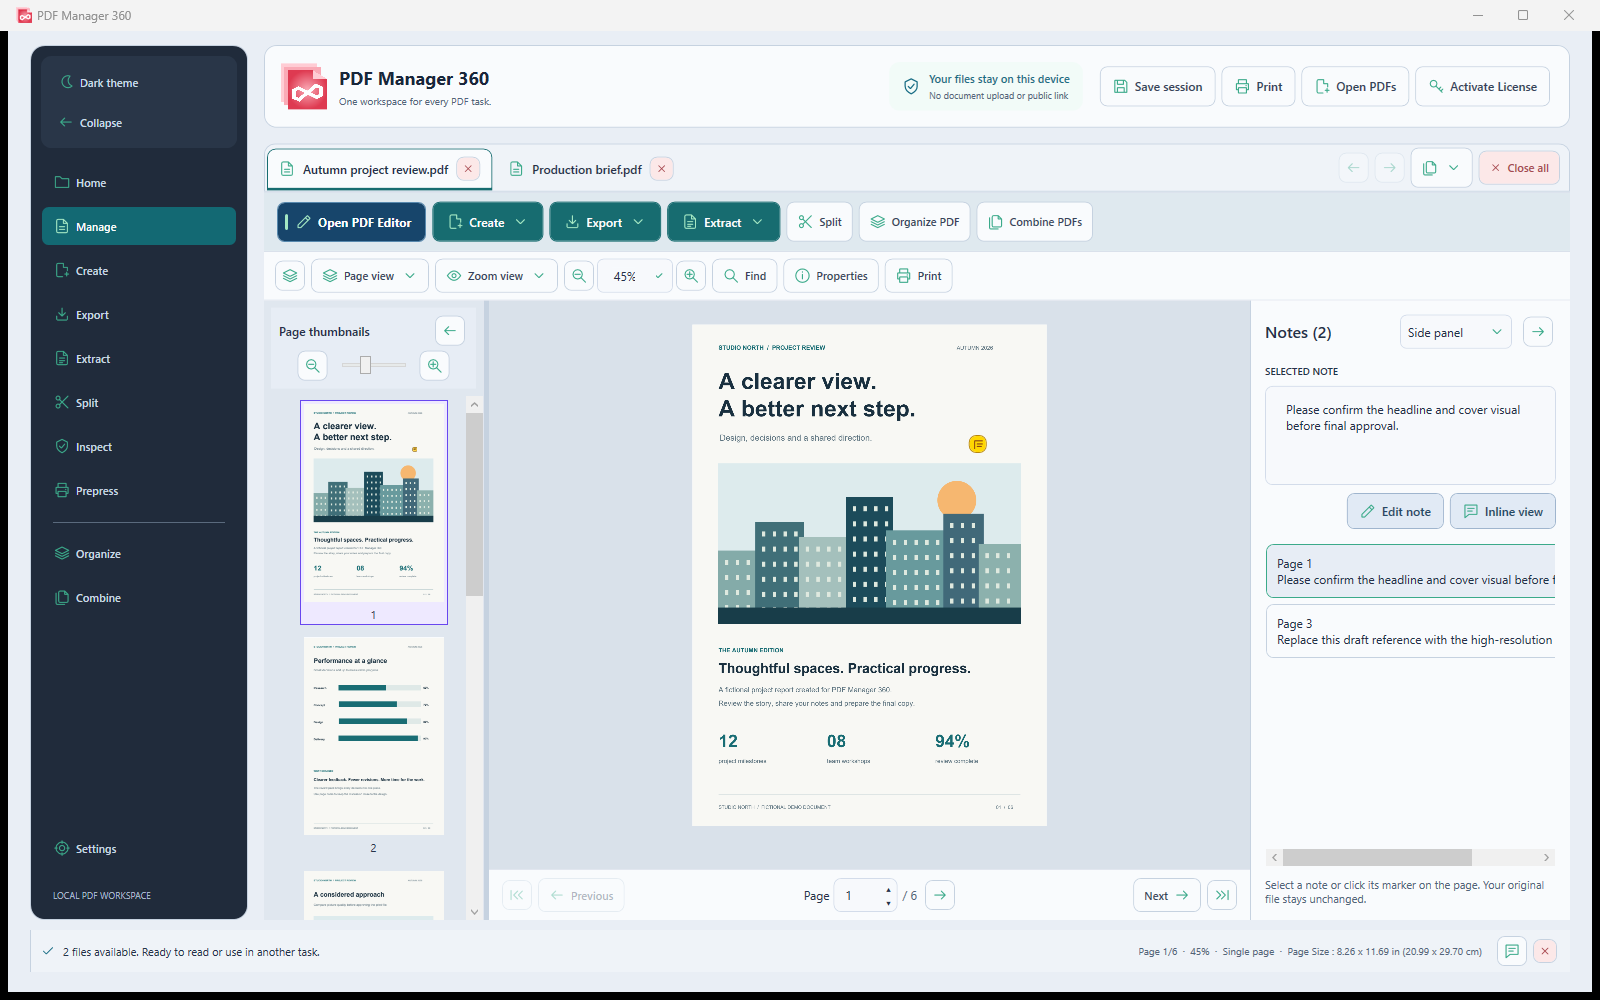Zoom in document with magnifier plus
The image size is (1600, 1000).
(x=691, y=276)
